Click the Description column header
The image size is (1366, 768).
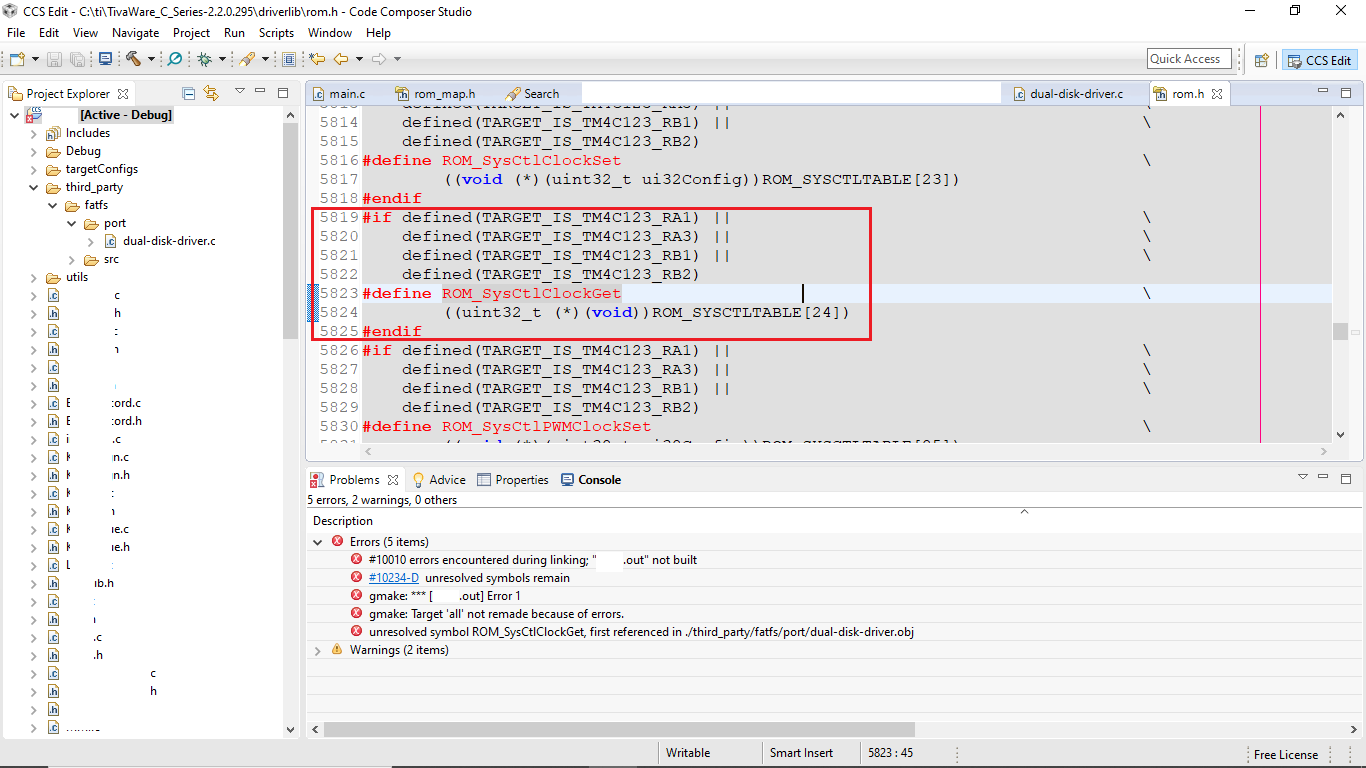click(343, 521)
